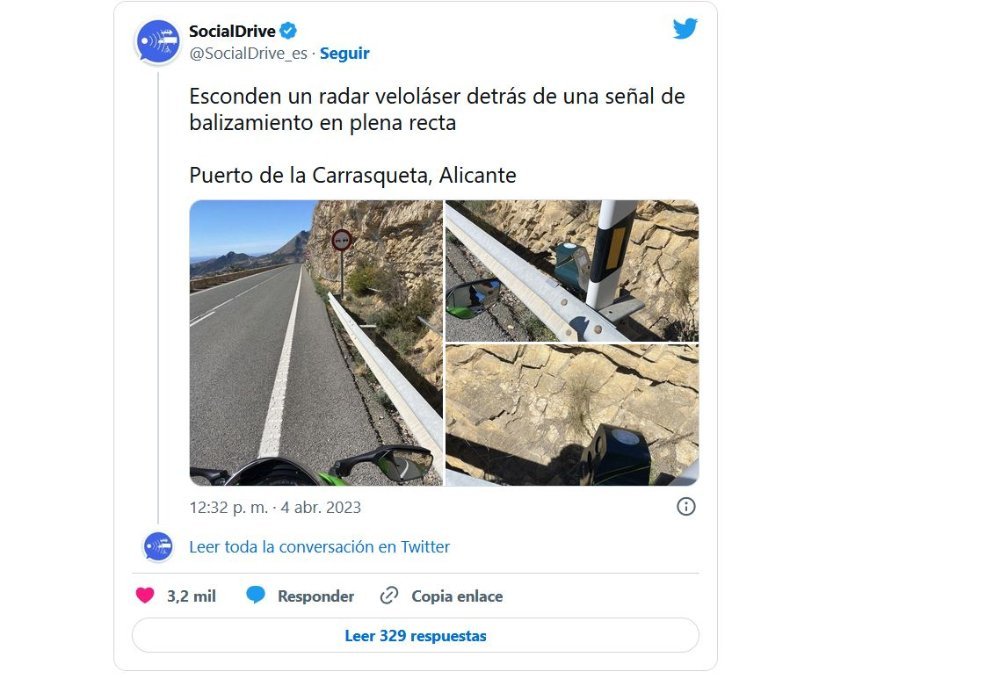Open the SocialDrive profile avatar
1000x679 pixels.
(x=158, y=42)
